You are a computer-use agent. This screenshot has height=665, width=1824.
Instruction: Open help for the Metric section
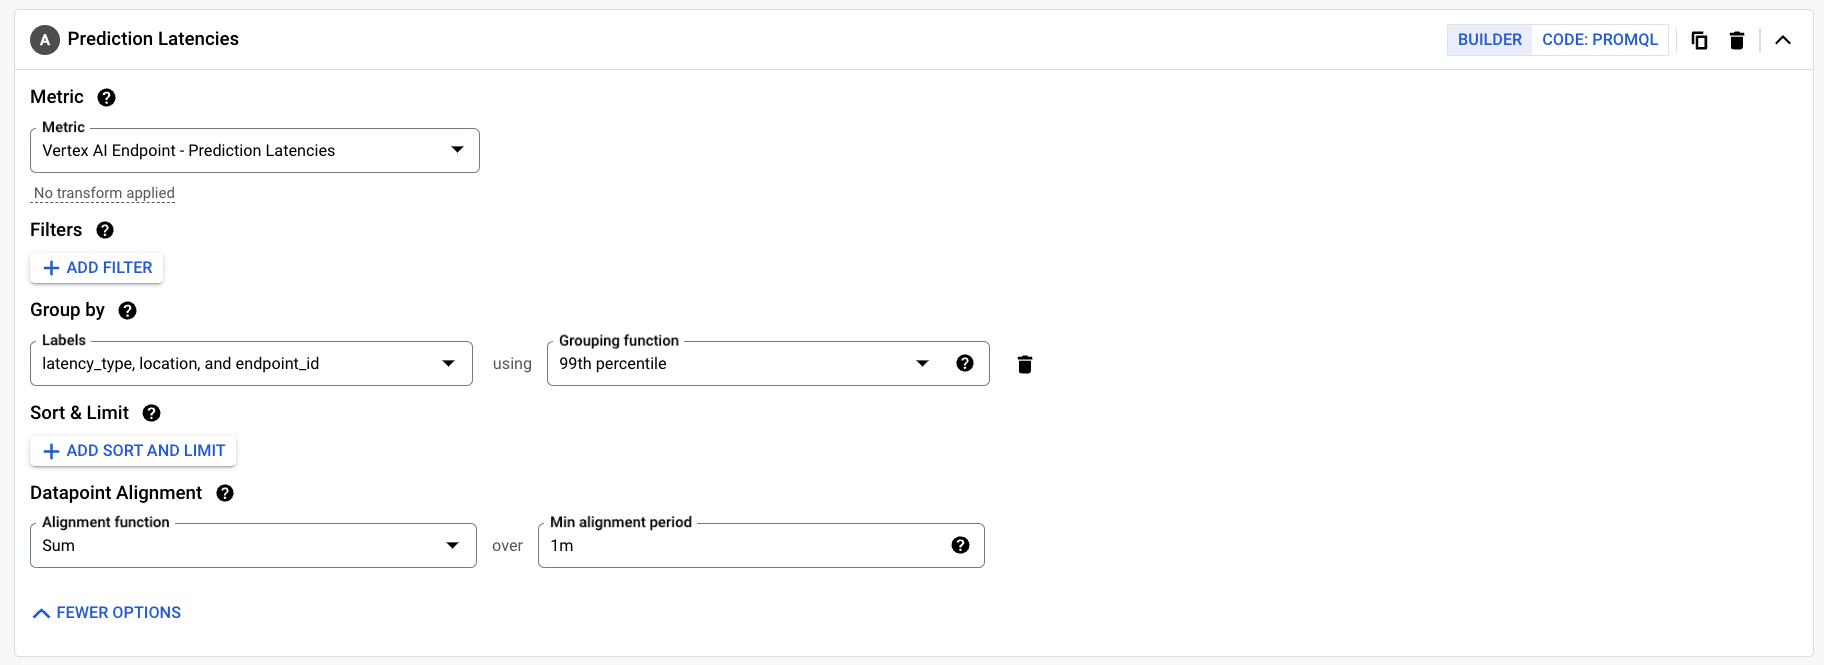point(107,98)
